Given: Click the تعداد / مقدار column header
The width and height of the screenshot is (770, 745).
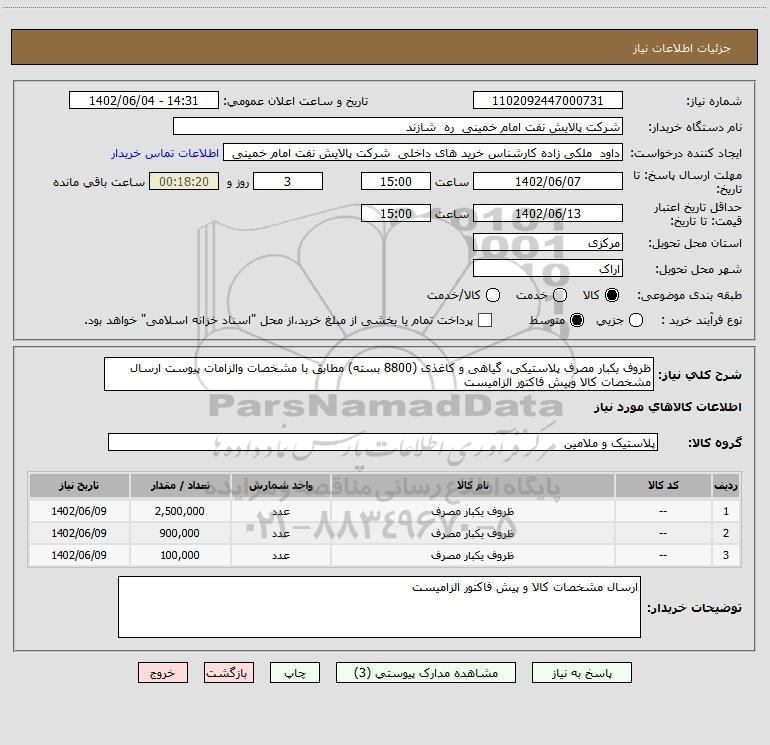Looking at the screenshot, I should tap(180, 485).
